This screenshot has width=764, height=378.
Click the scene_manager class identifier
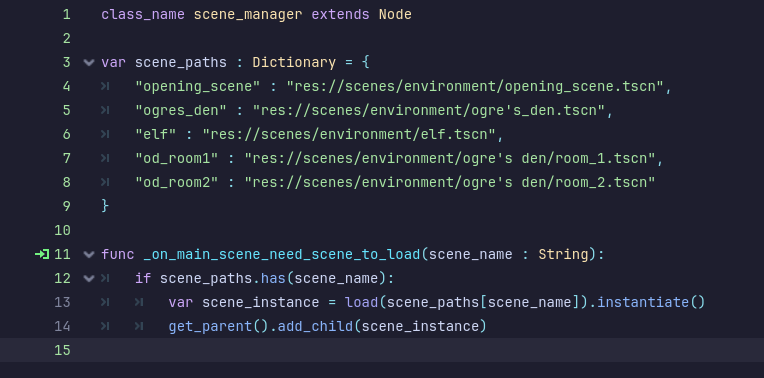[x=248, y=15]
